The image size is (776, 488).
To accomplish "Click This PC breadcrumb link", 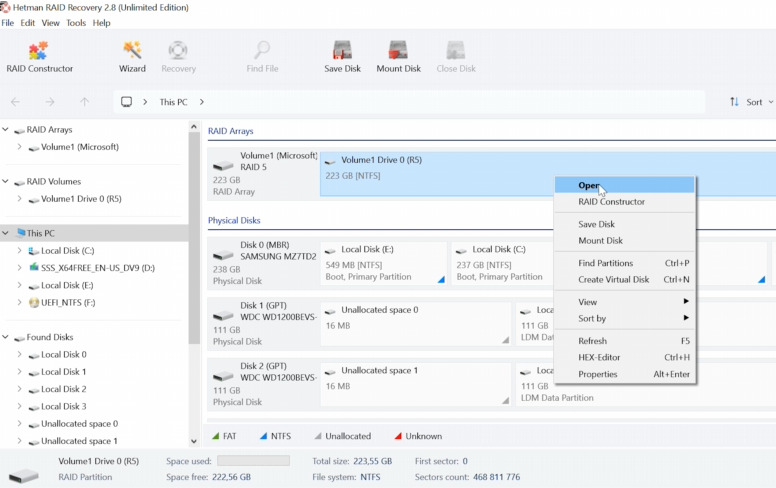I will tap(173, 102).
